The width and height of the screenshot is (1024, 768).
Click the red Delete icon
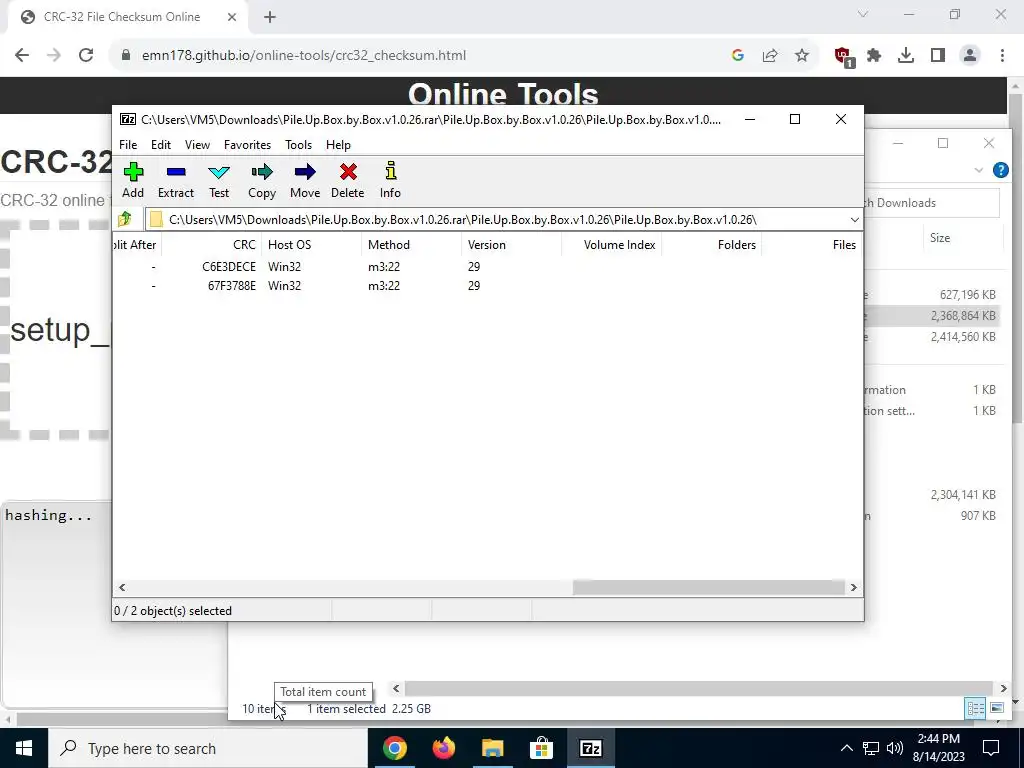(x=347, y=180)
